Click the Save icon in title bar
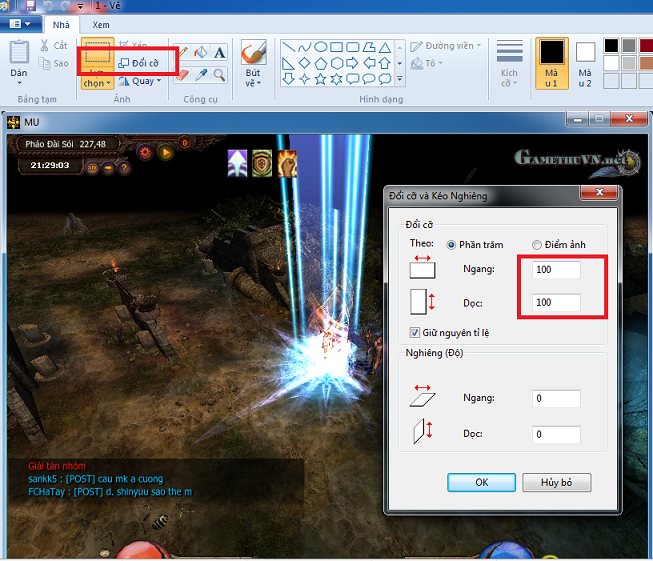The width and height of the screenshot is (653, 561). click(30, 5)
